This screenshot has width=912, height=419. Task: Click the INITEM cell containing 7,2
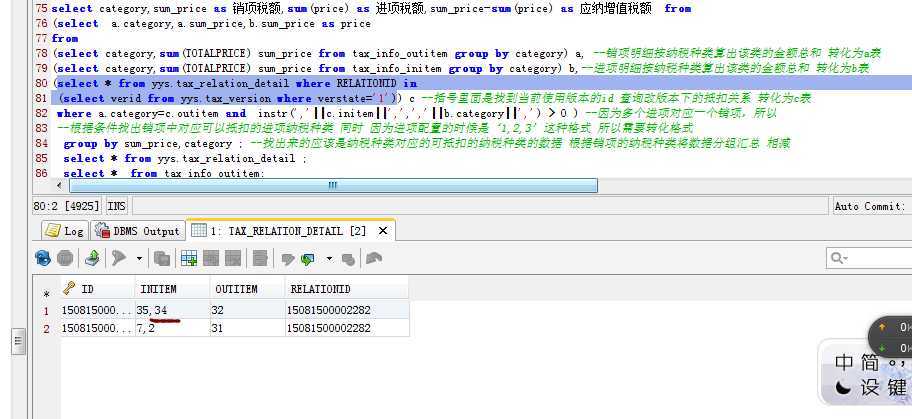172,328
